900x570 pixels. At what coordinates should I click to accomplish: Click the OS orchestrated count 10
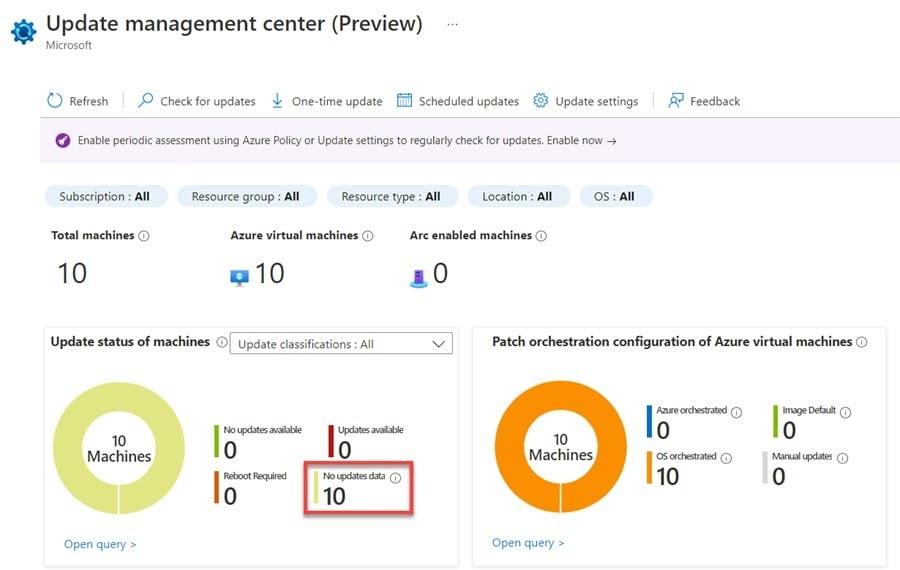pyautogui.click(x=668, y=476)
